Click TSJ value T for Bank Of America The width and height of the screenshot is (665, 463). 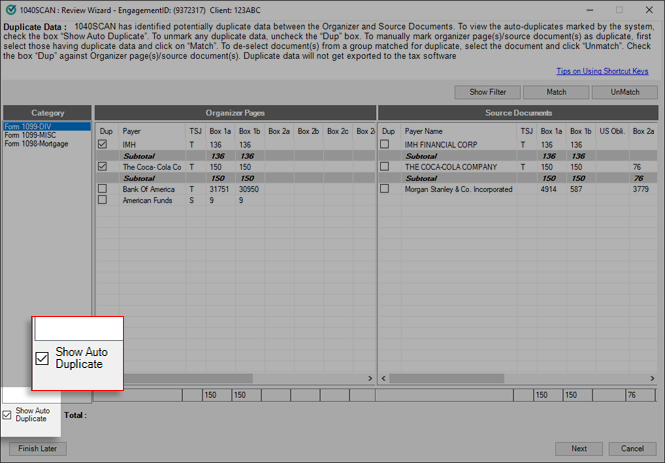pyautogui.click(x=192, y=189)
